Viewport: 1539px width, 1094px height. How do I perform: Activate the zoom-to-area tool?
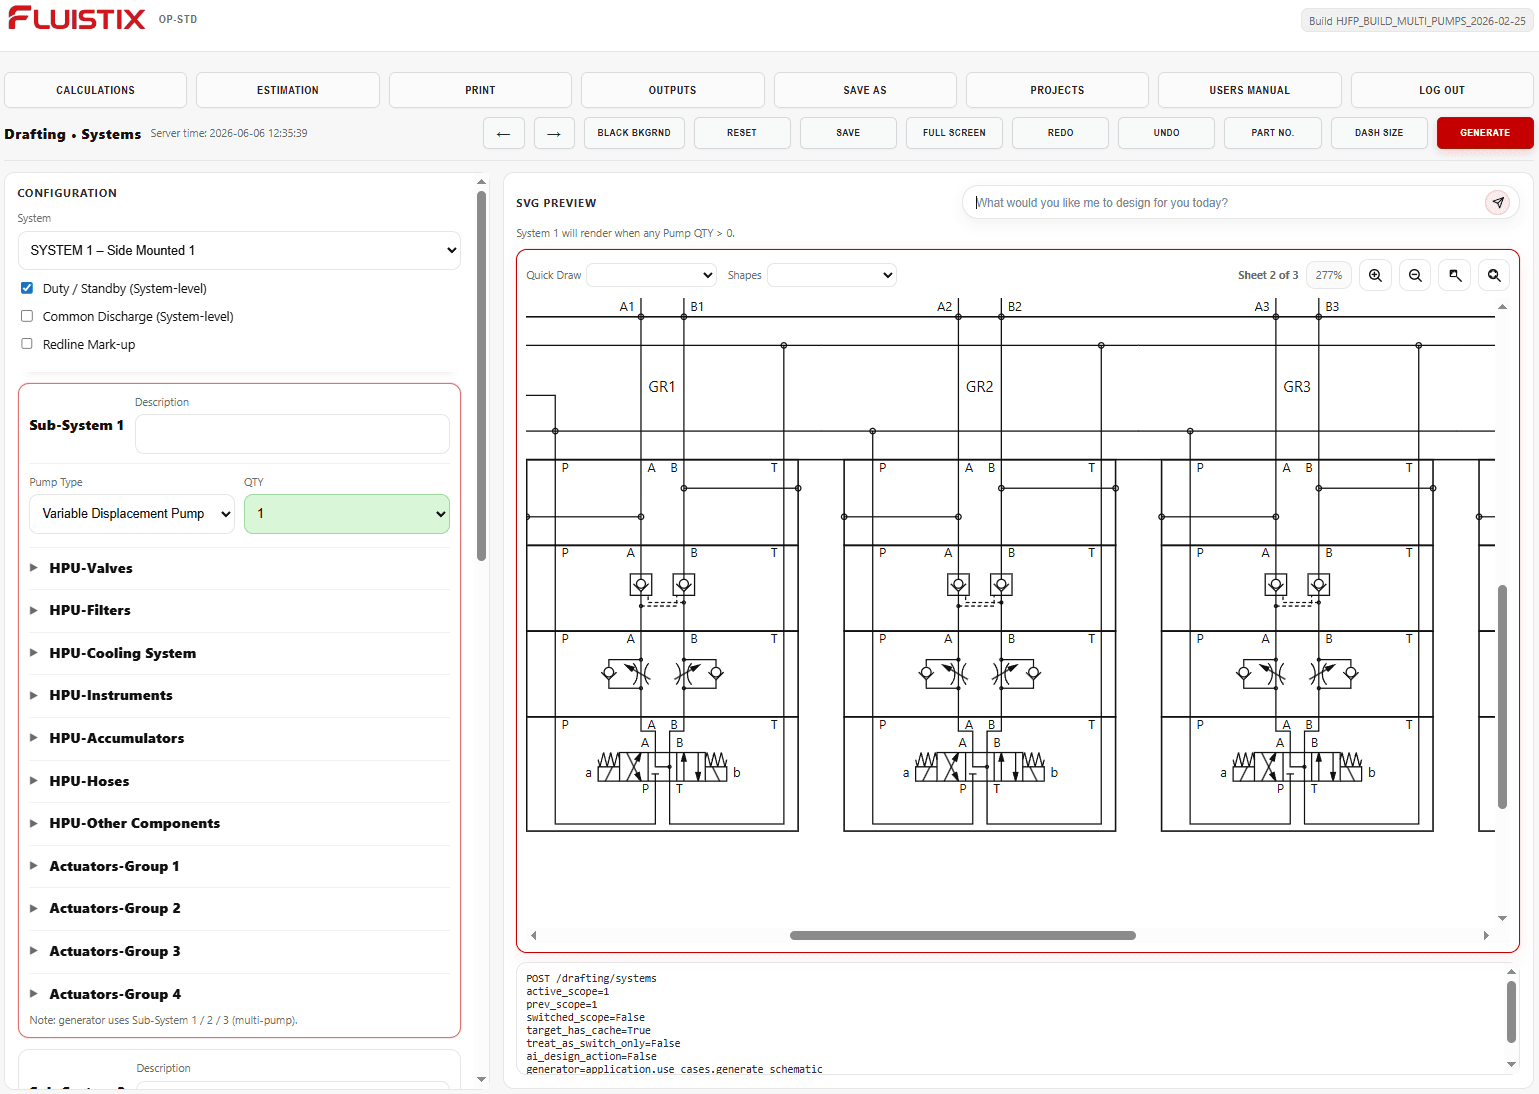click(x=1455, y=275)
